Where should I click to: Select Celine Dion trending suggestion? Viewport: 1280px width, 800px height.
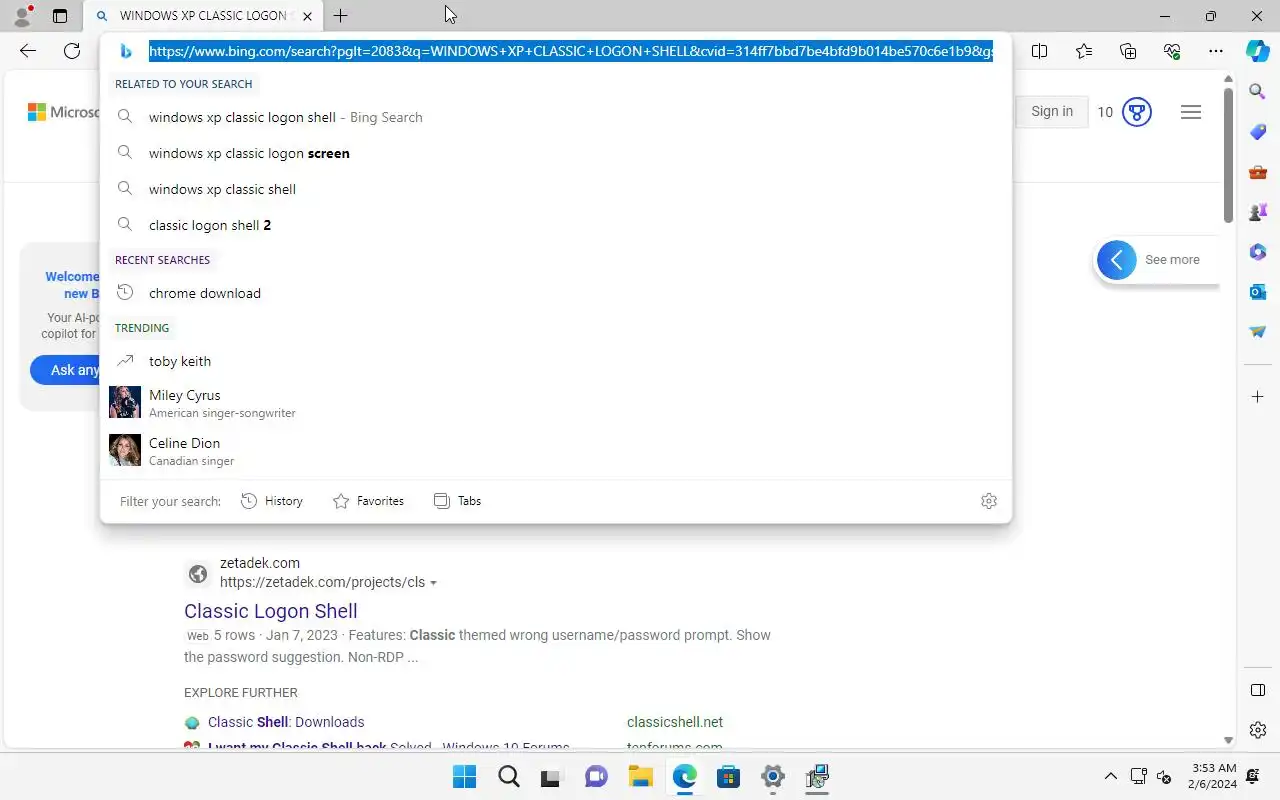click(x=555, y=450)
